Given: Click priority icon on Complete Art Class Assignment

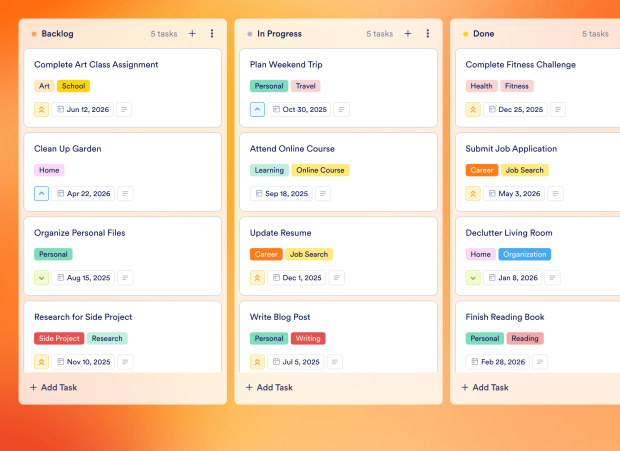Looking at the screenshot, I should tap(41, 109).
